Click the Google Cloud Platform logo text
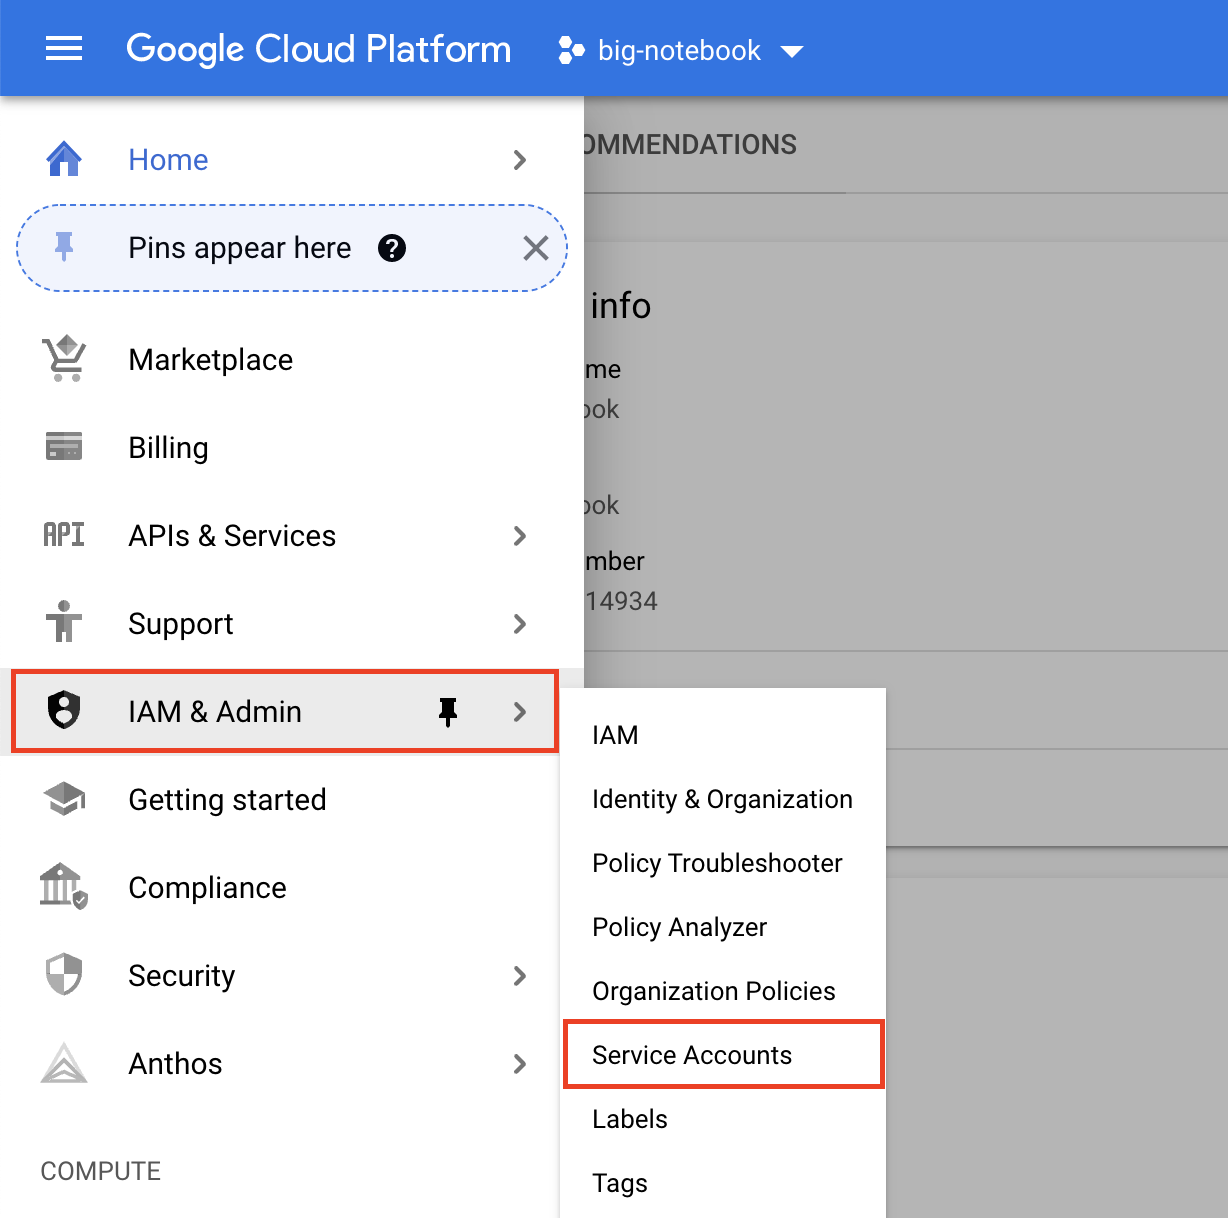 tap(318, 49)
